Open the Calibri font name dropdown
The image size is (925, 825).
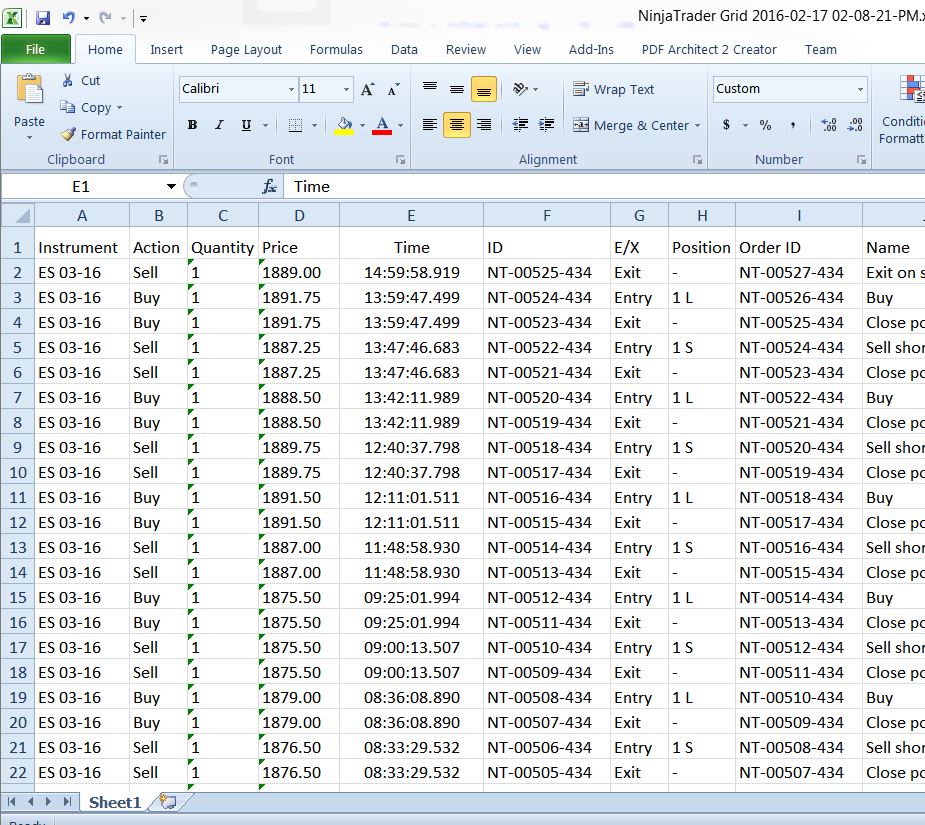pos(291,89)
